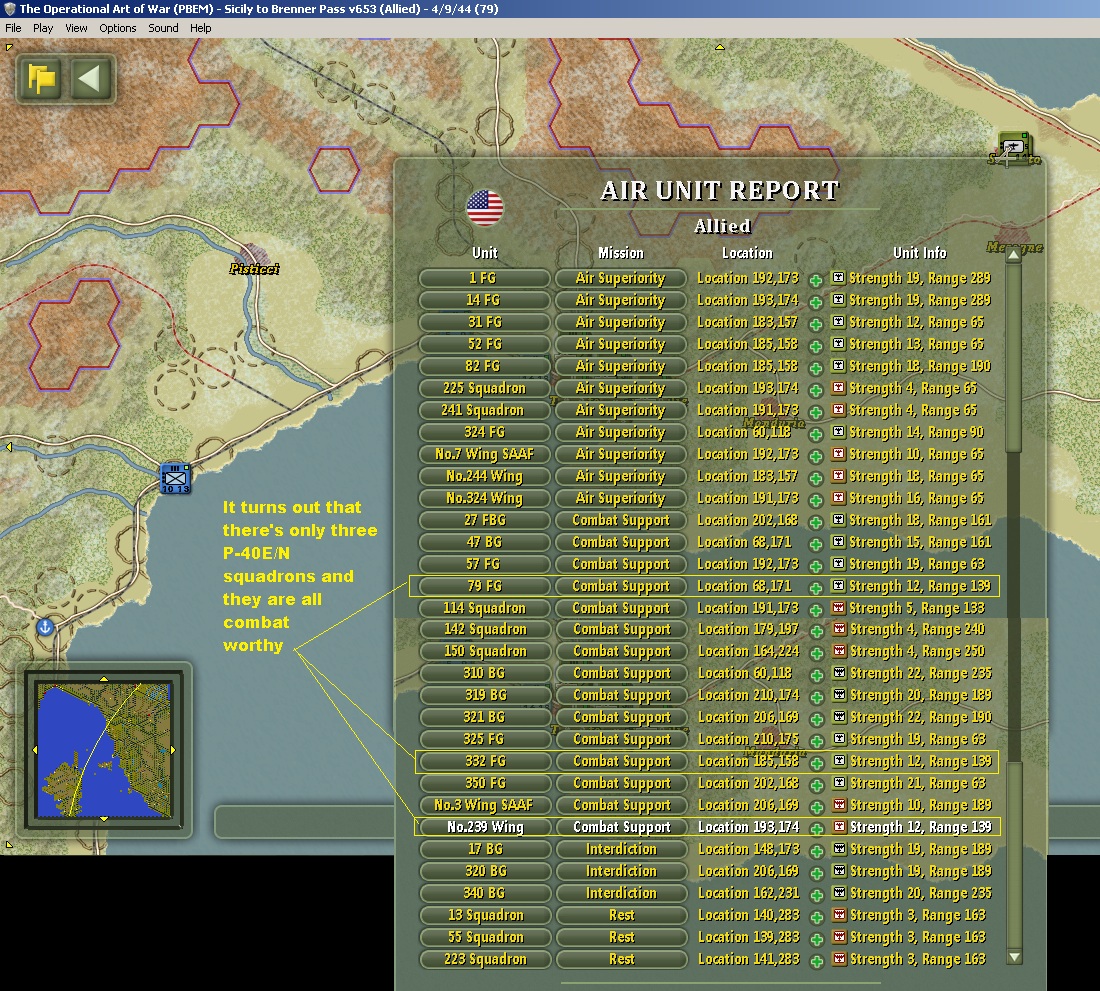
Task: Click the infantry unit counter on the map
Action: point(175,478)
